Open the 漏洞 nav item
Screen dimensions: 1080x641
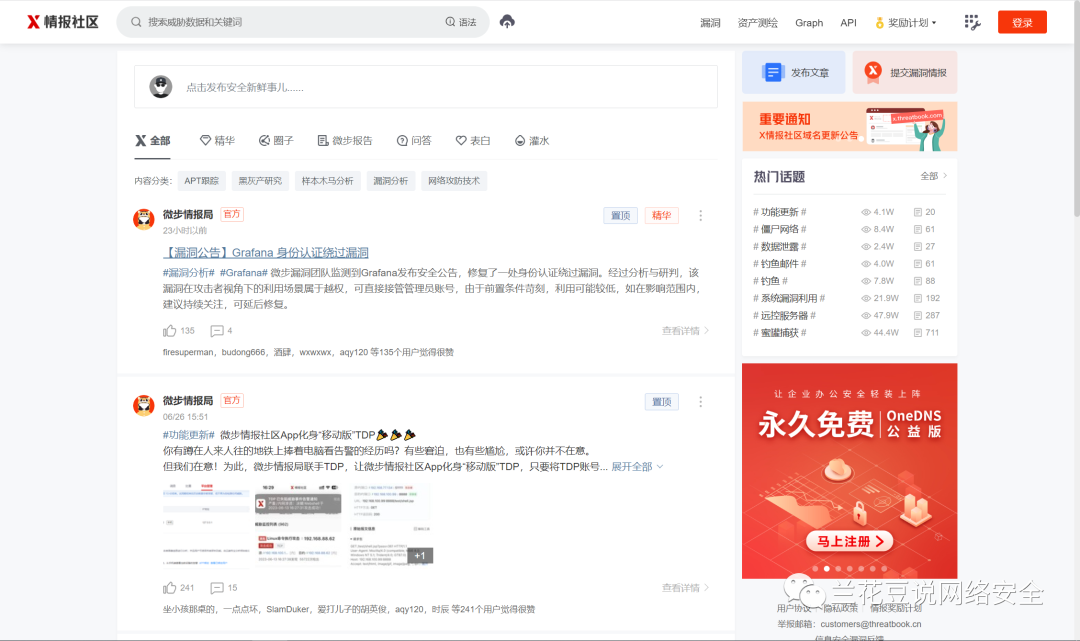[x=710, y=23]
